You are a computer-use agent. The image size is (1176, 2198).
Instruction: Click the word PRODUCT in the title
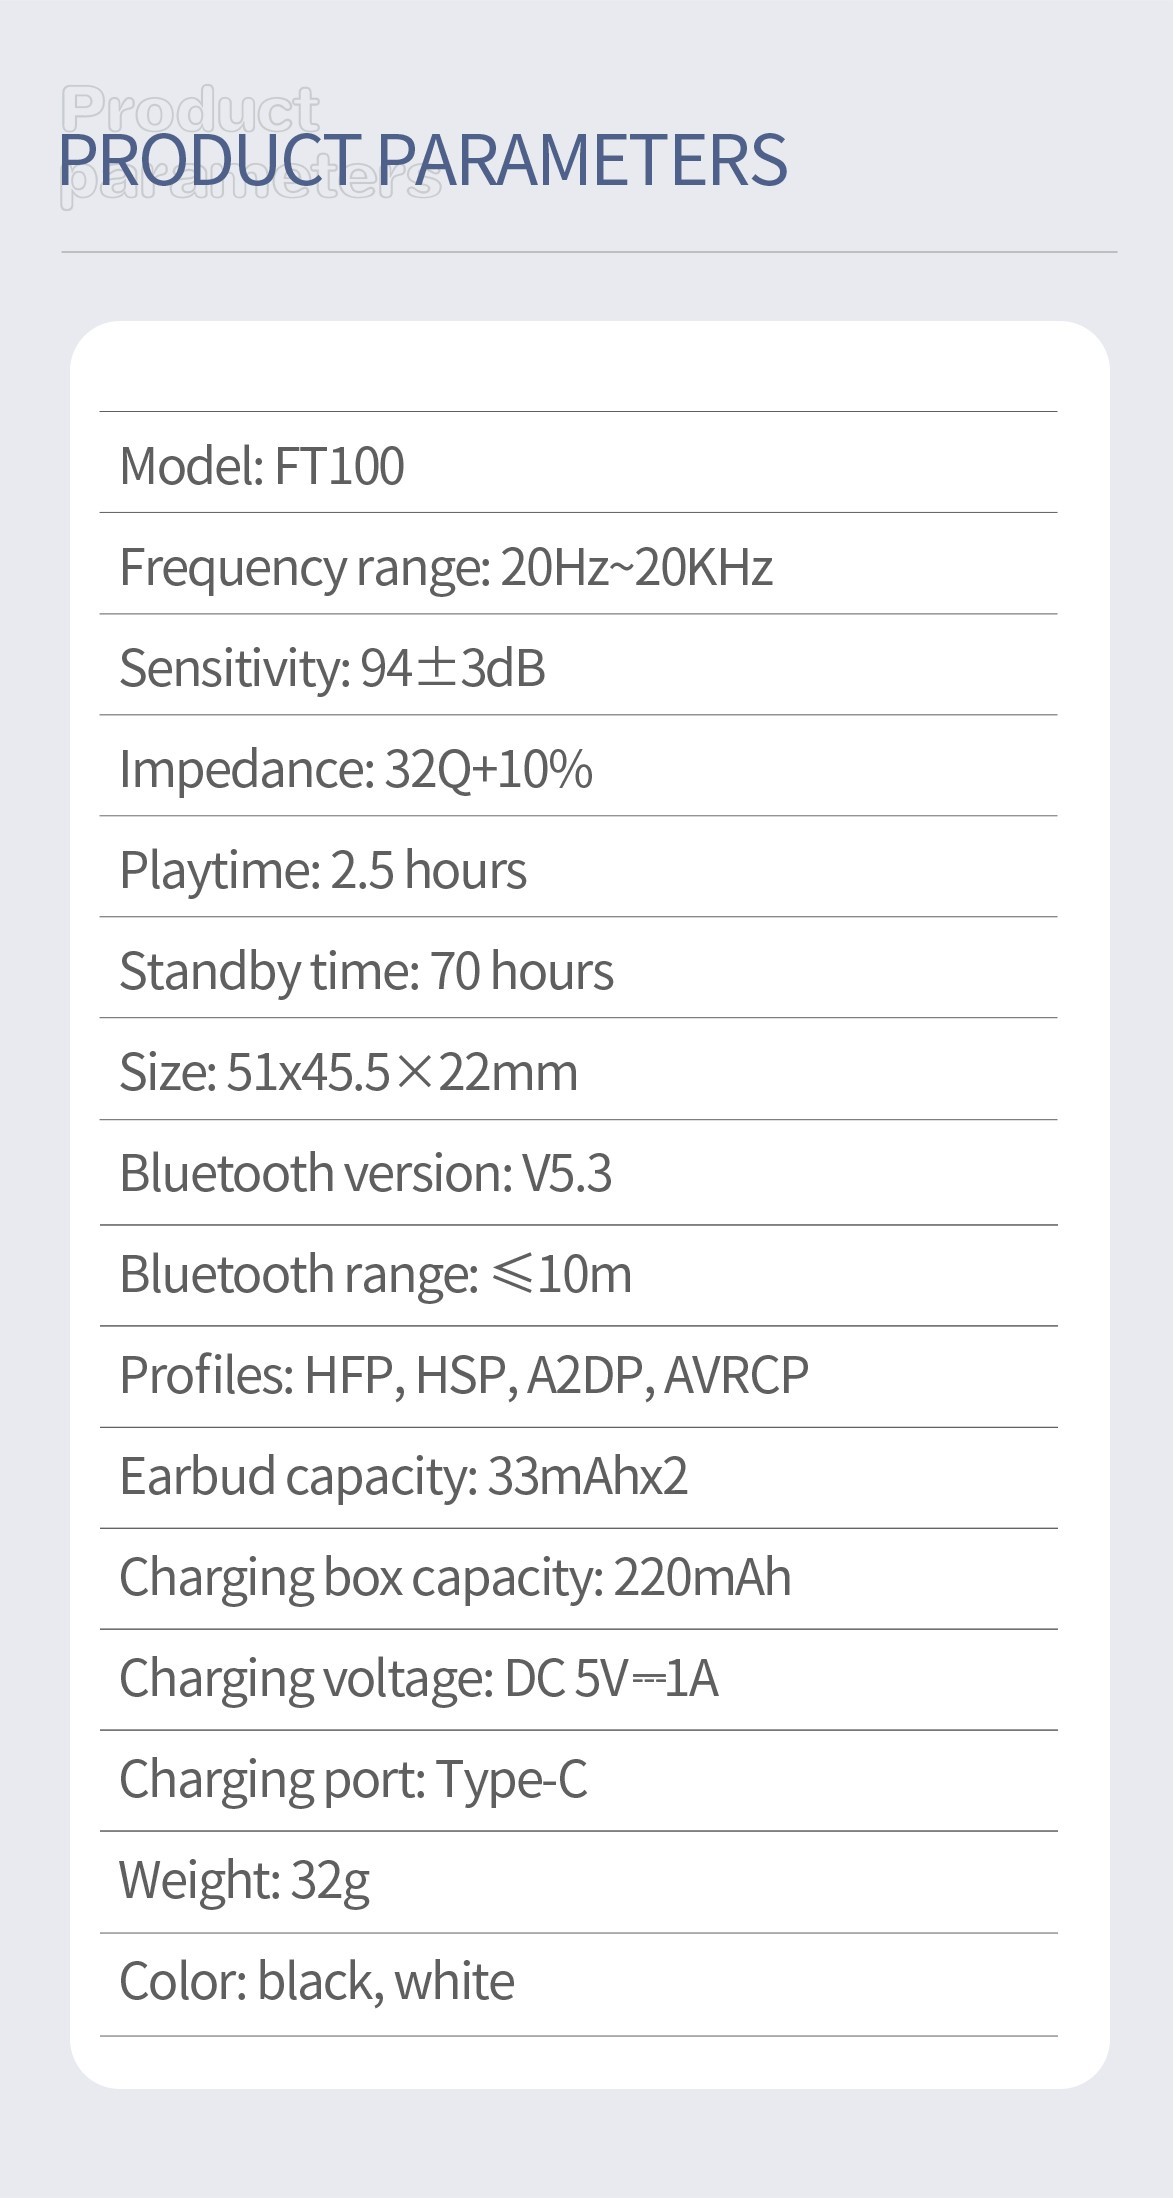coord(210,160)
